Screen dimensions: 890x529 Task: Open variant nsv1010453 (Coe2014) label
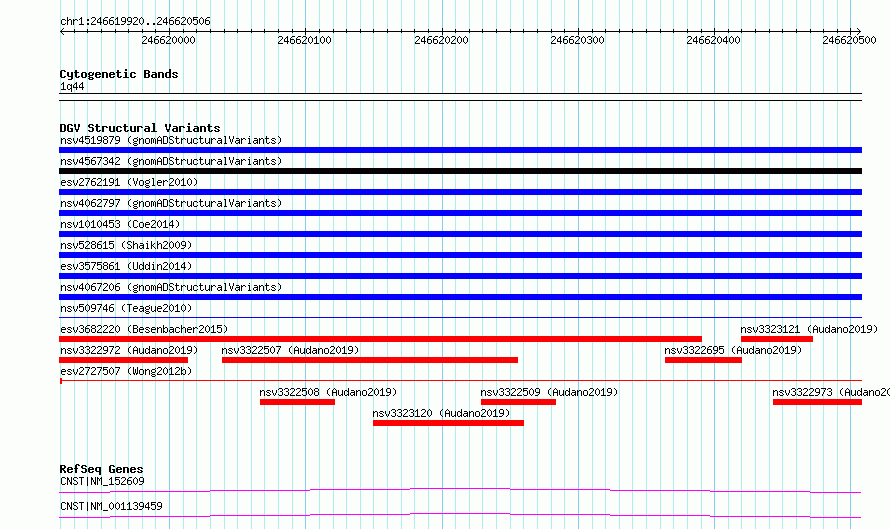120,224
